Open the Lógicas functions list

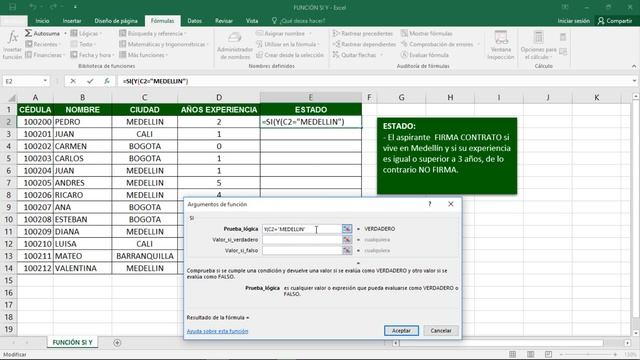(86, 33)
